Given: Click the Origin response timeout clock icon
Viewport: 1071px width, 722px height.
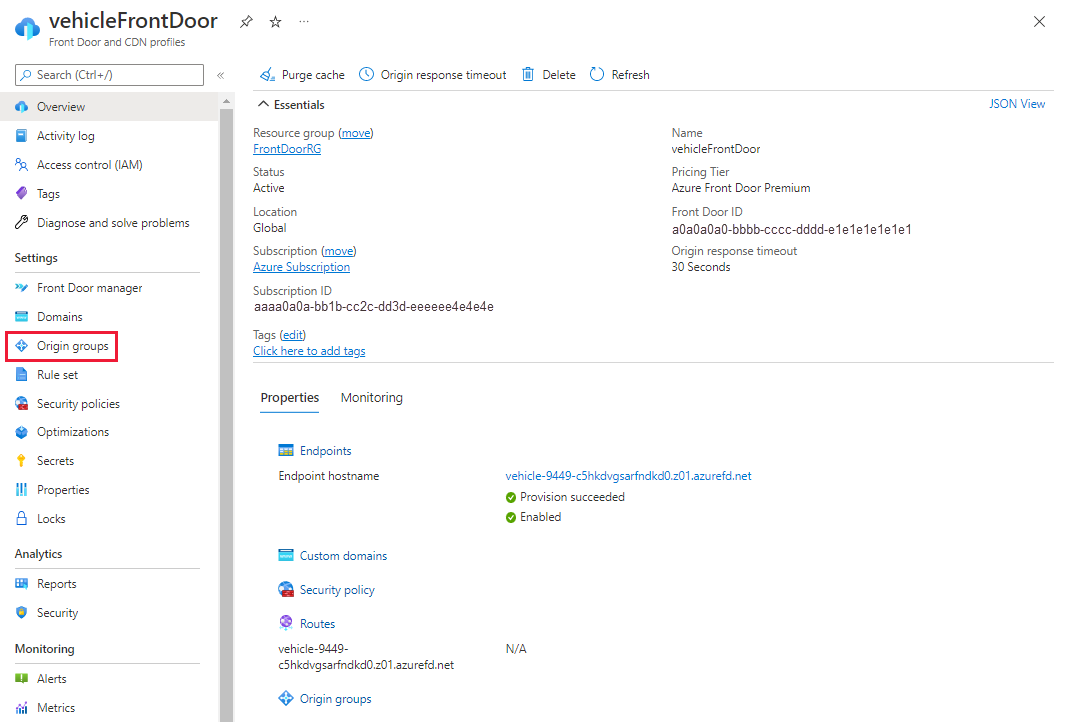Looking at the screenshot, I should [x=367, y=74].
